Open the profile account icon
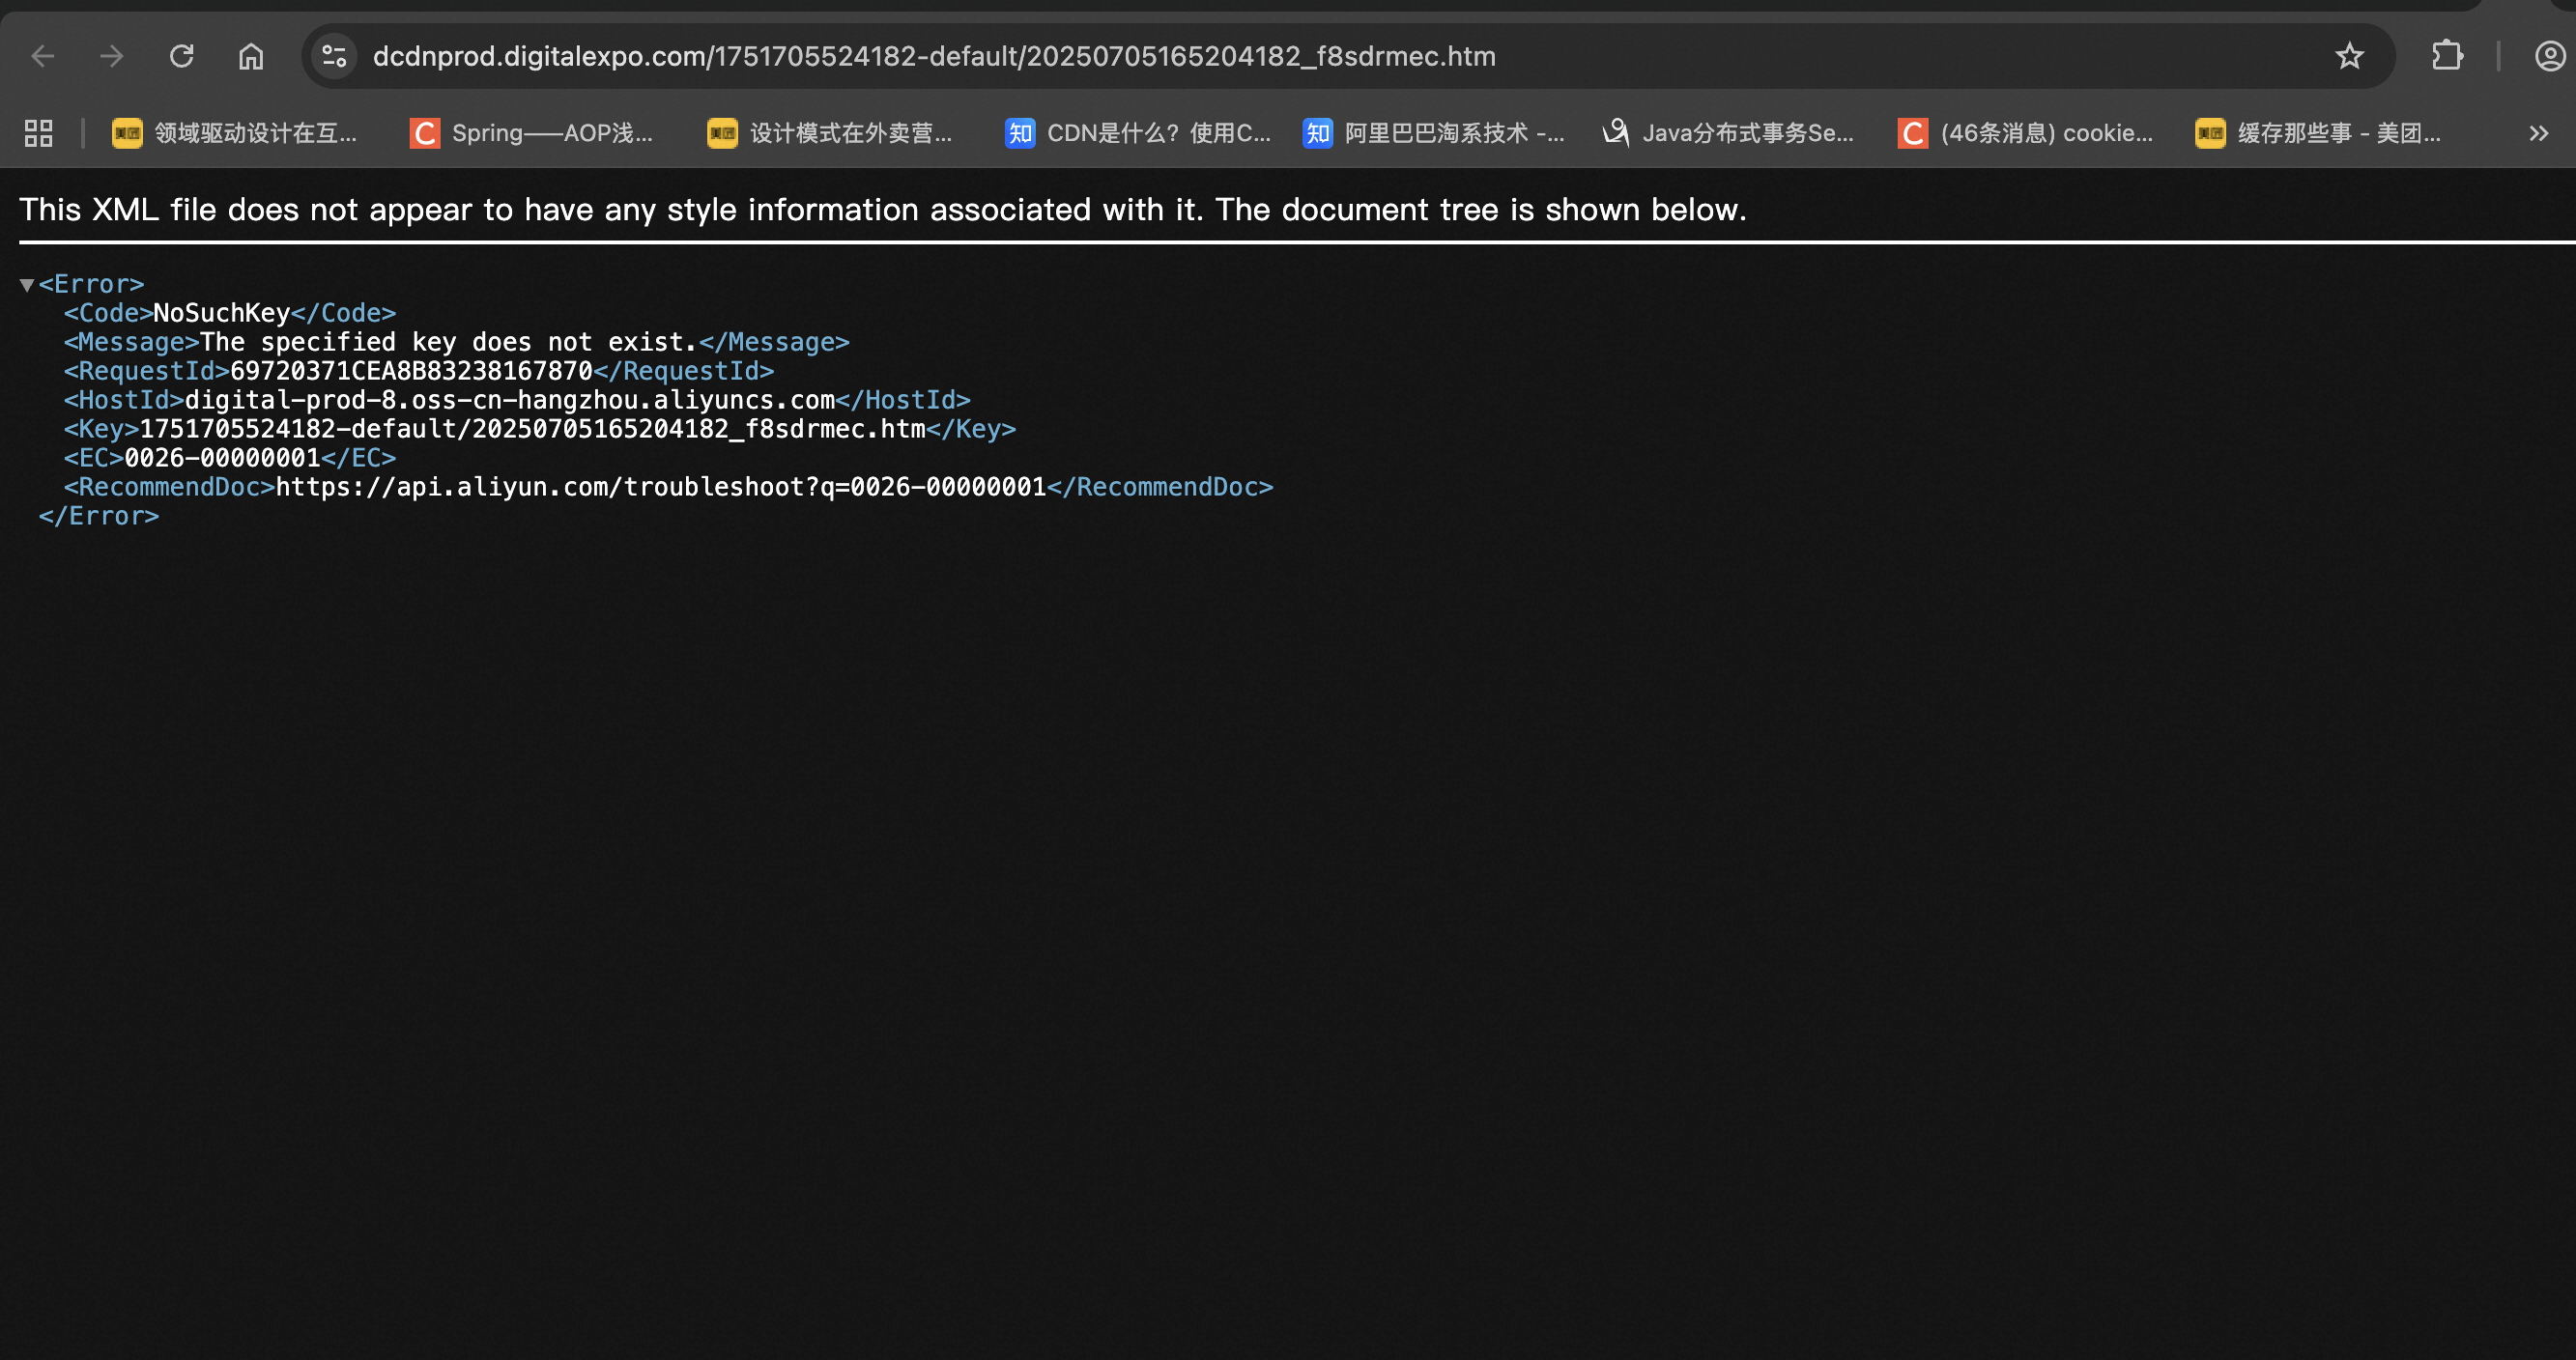This screenshot has height=1360, width=2576. [2549, 56]
